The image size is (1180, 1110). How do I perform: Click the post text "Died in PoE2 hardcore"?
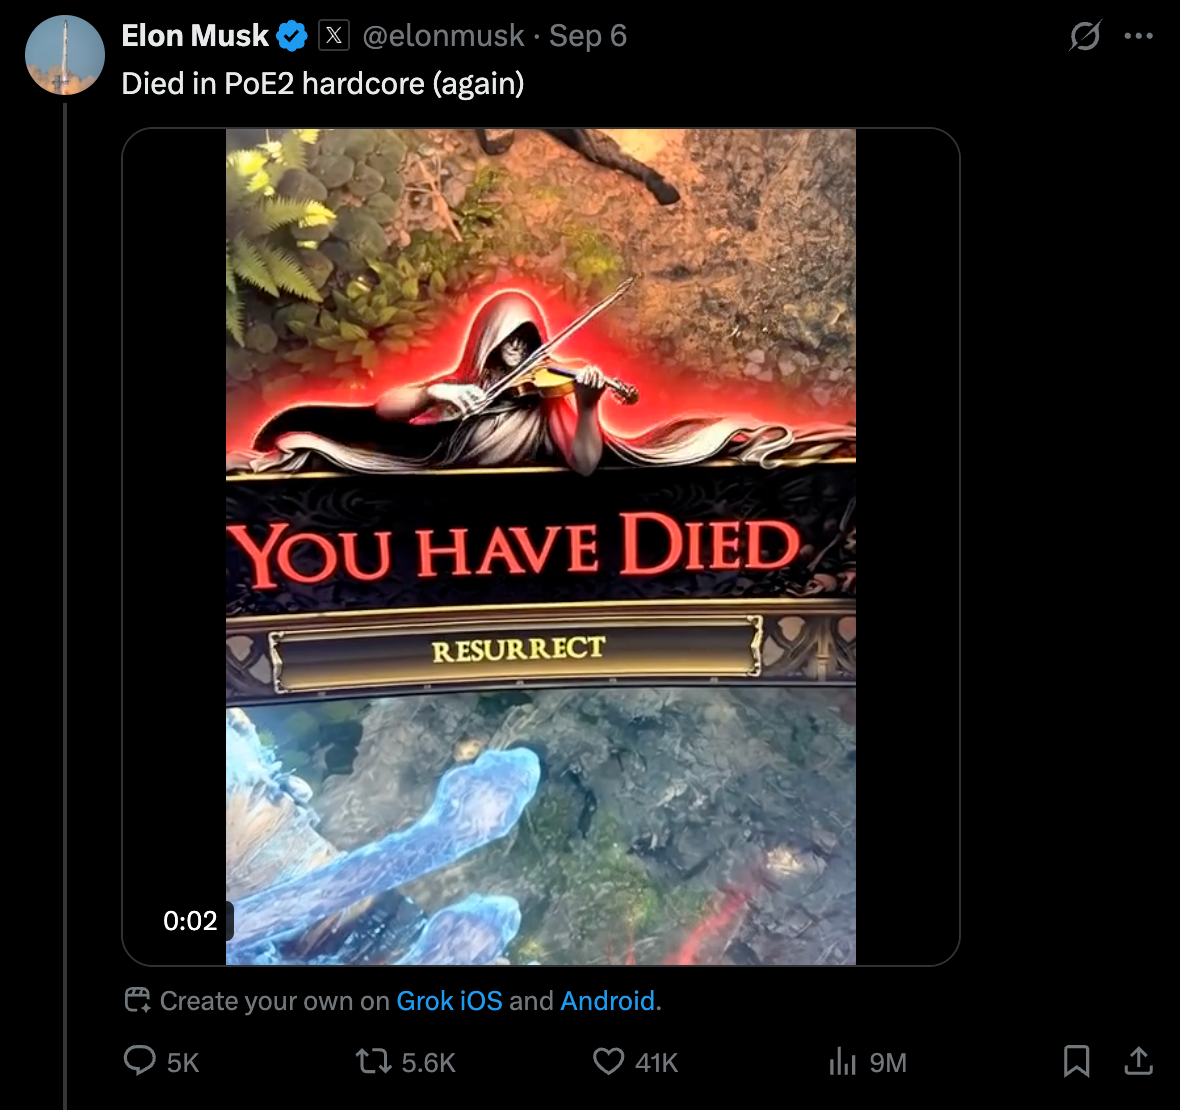click(322, 83)
